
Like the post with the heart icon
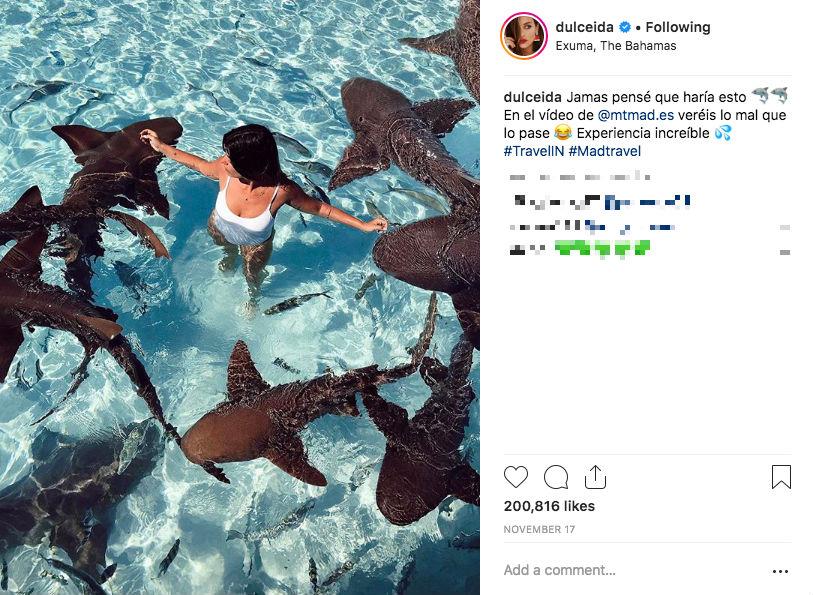[516, 477]
